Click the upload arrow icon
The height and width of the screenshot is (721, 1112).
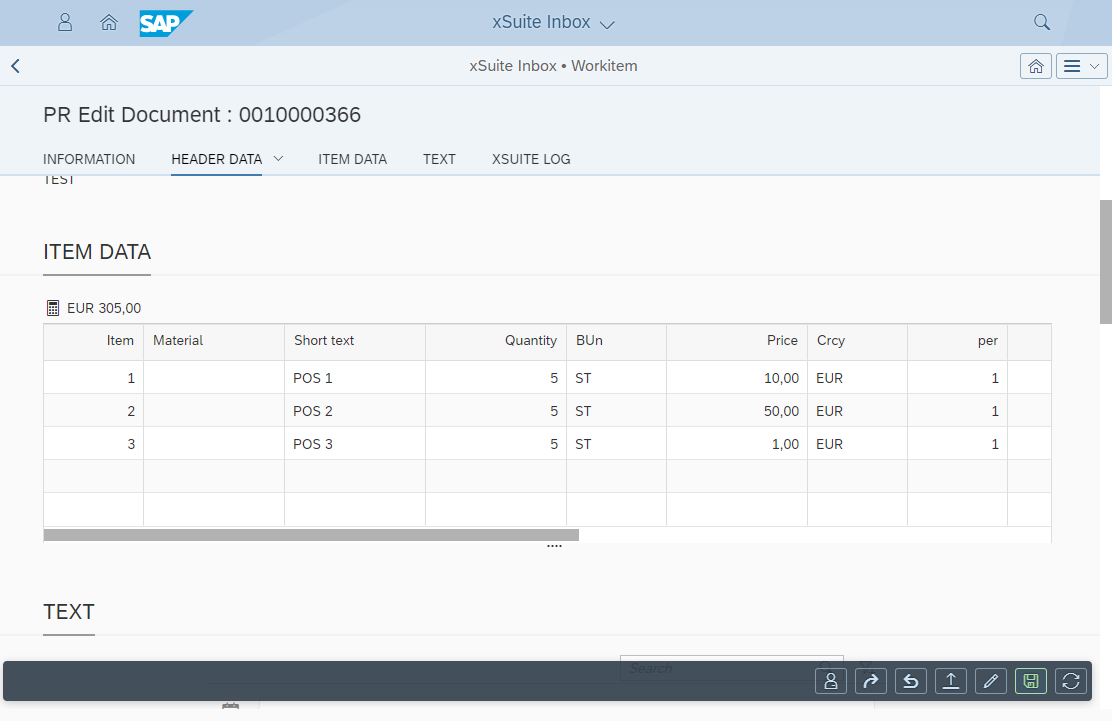tap(951, 681)
